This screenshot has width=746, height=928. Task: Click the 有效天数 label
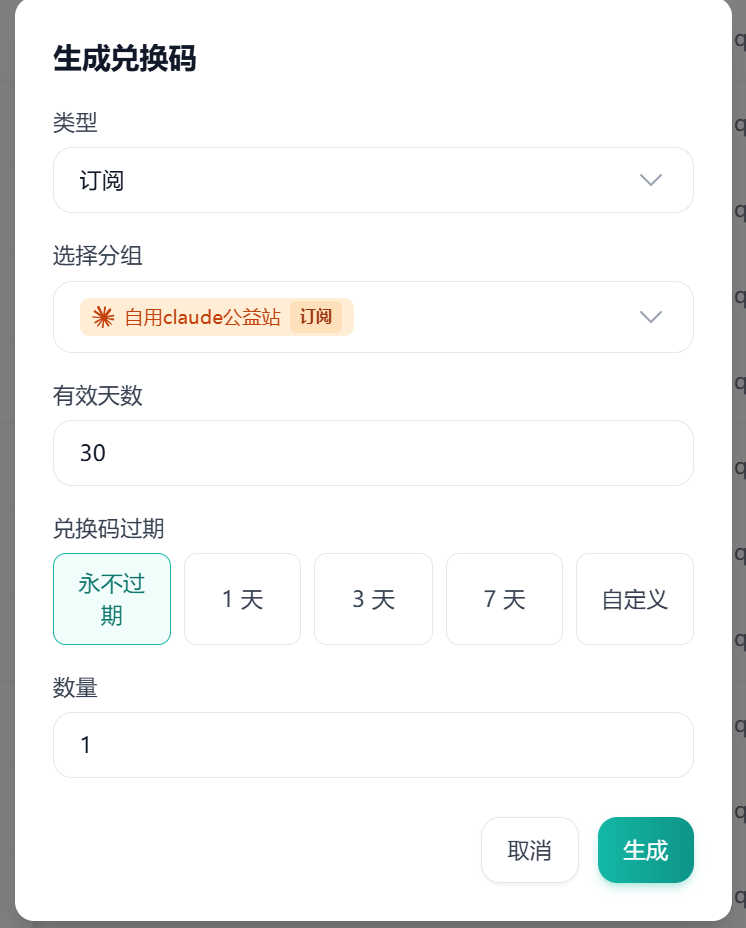(x=98, y=395)
